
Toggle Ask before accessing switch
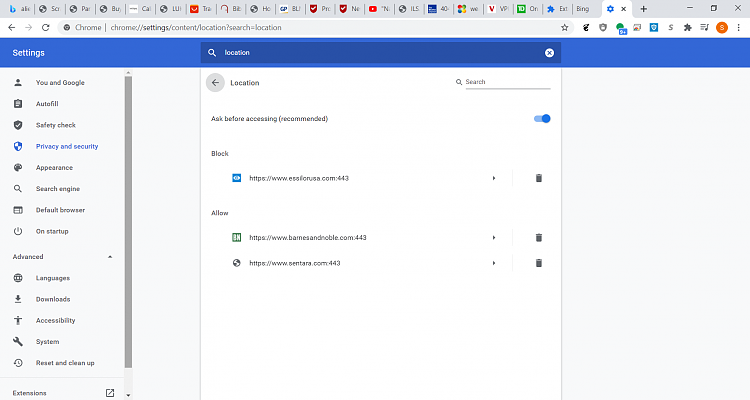(x=542, y=119)
